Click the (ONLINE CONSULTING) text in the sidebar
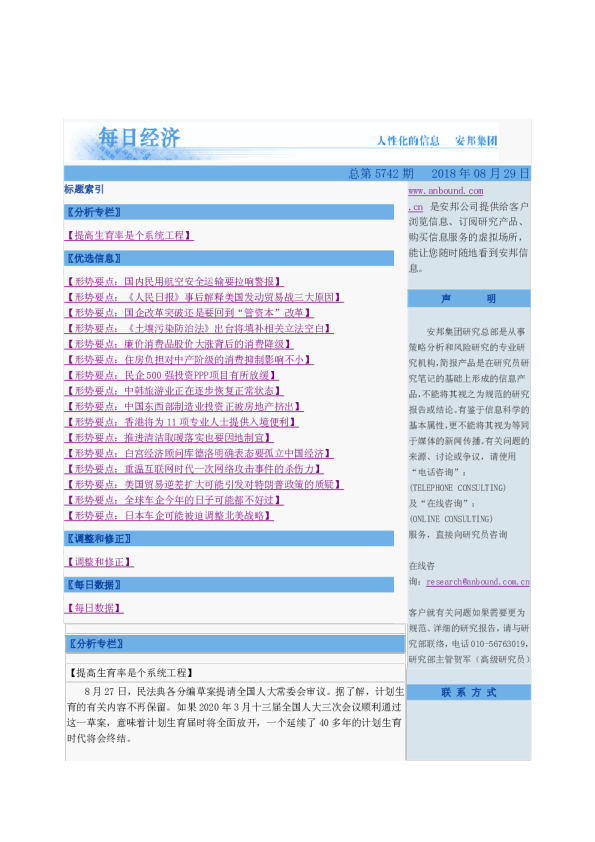This screenshot has width=595, height=842. [x=451, y=519]
